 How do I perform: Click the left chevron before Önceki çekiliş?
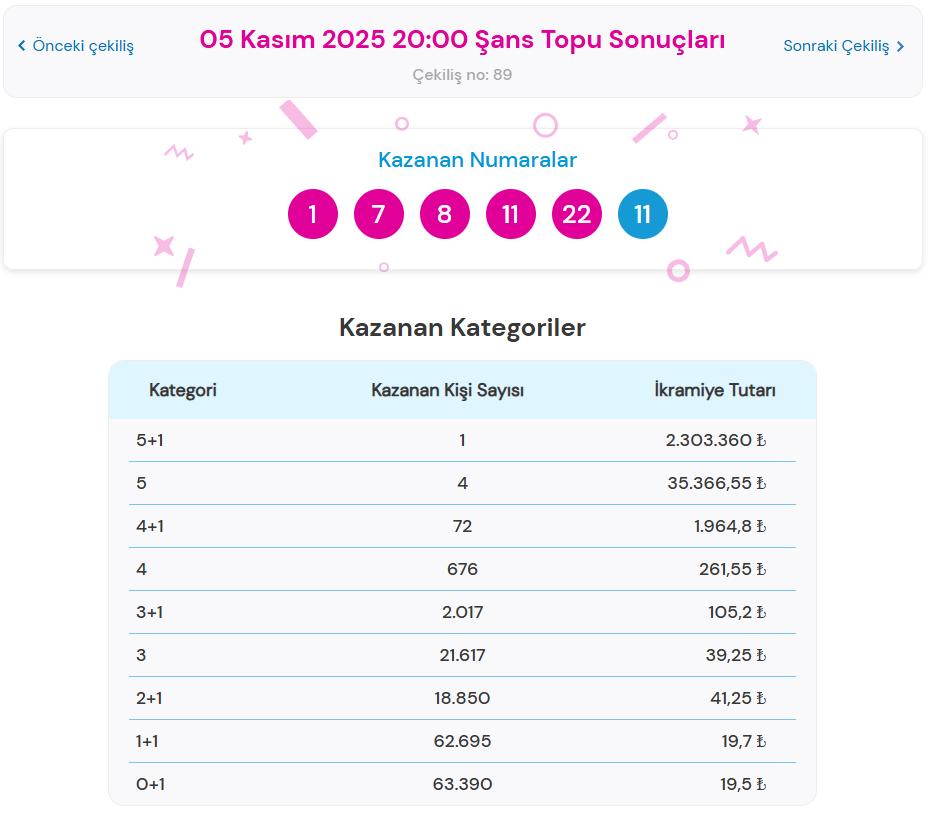22,45
